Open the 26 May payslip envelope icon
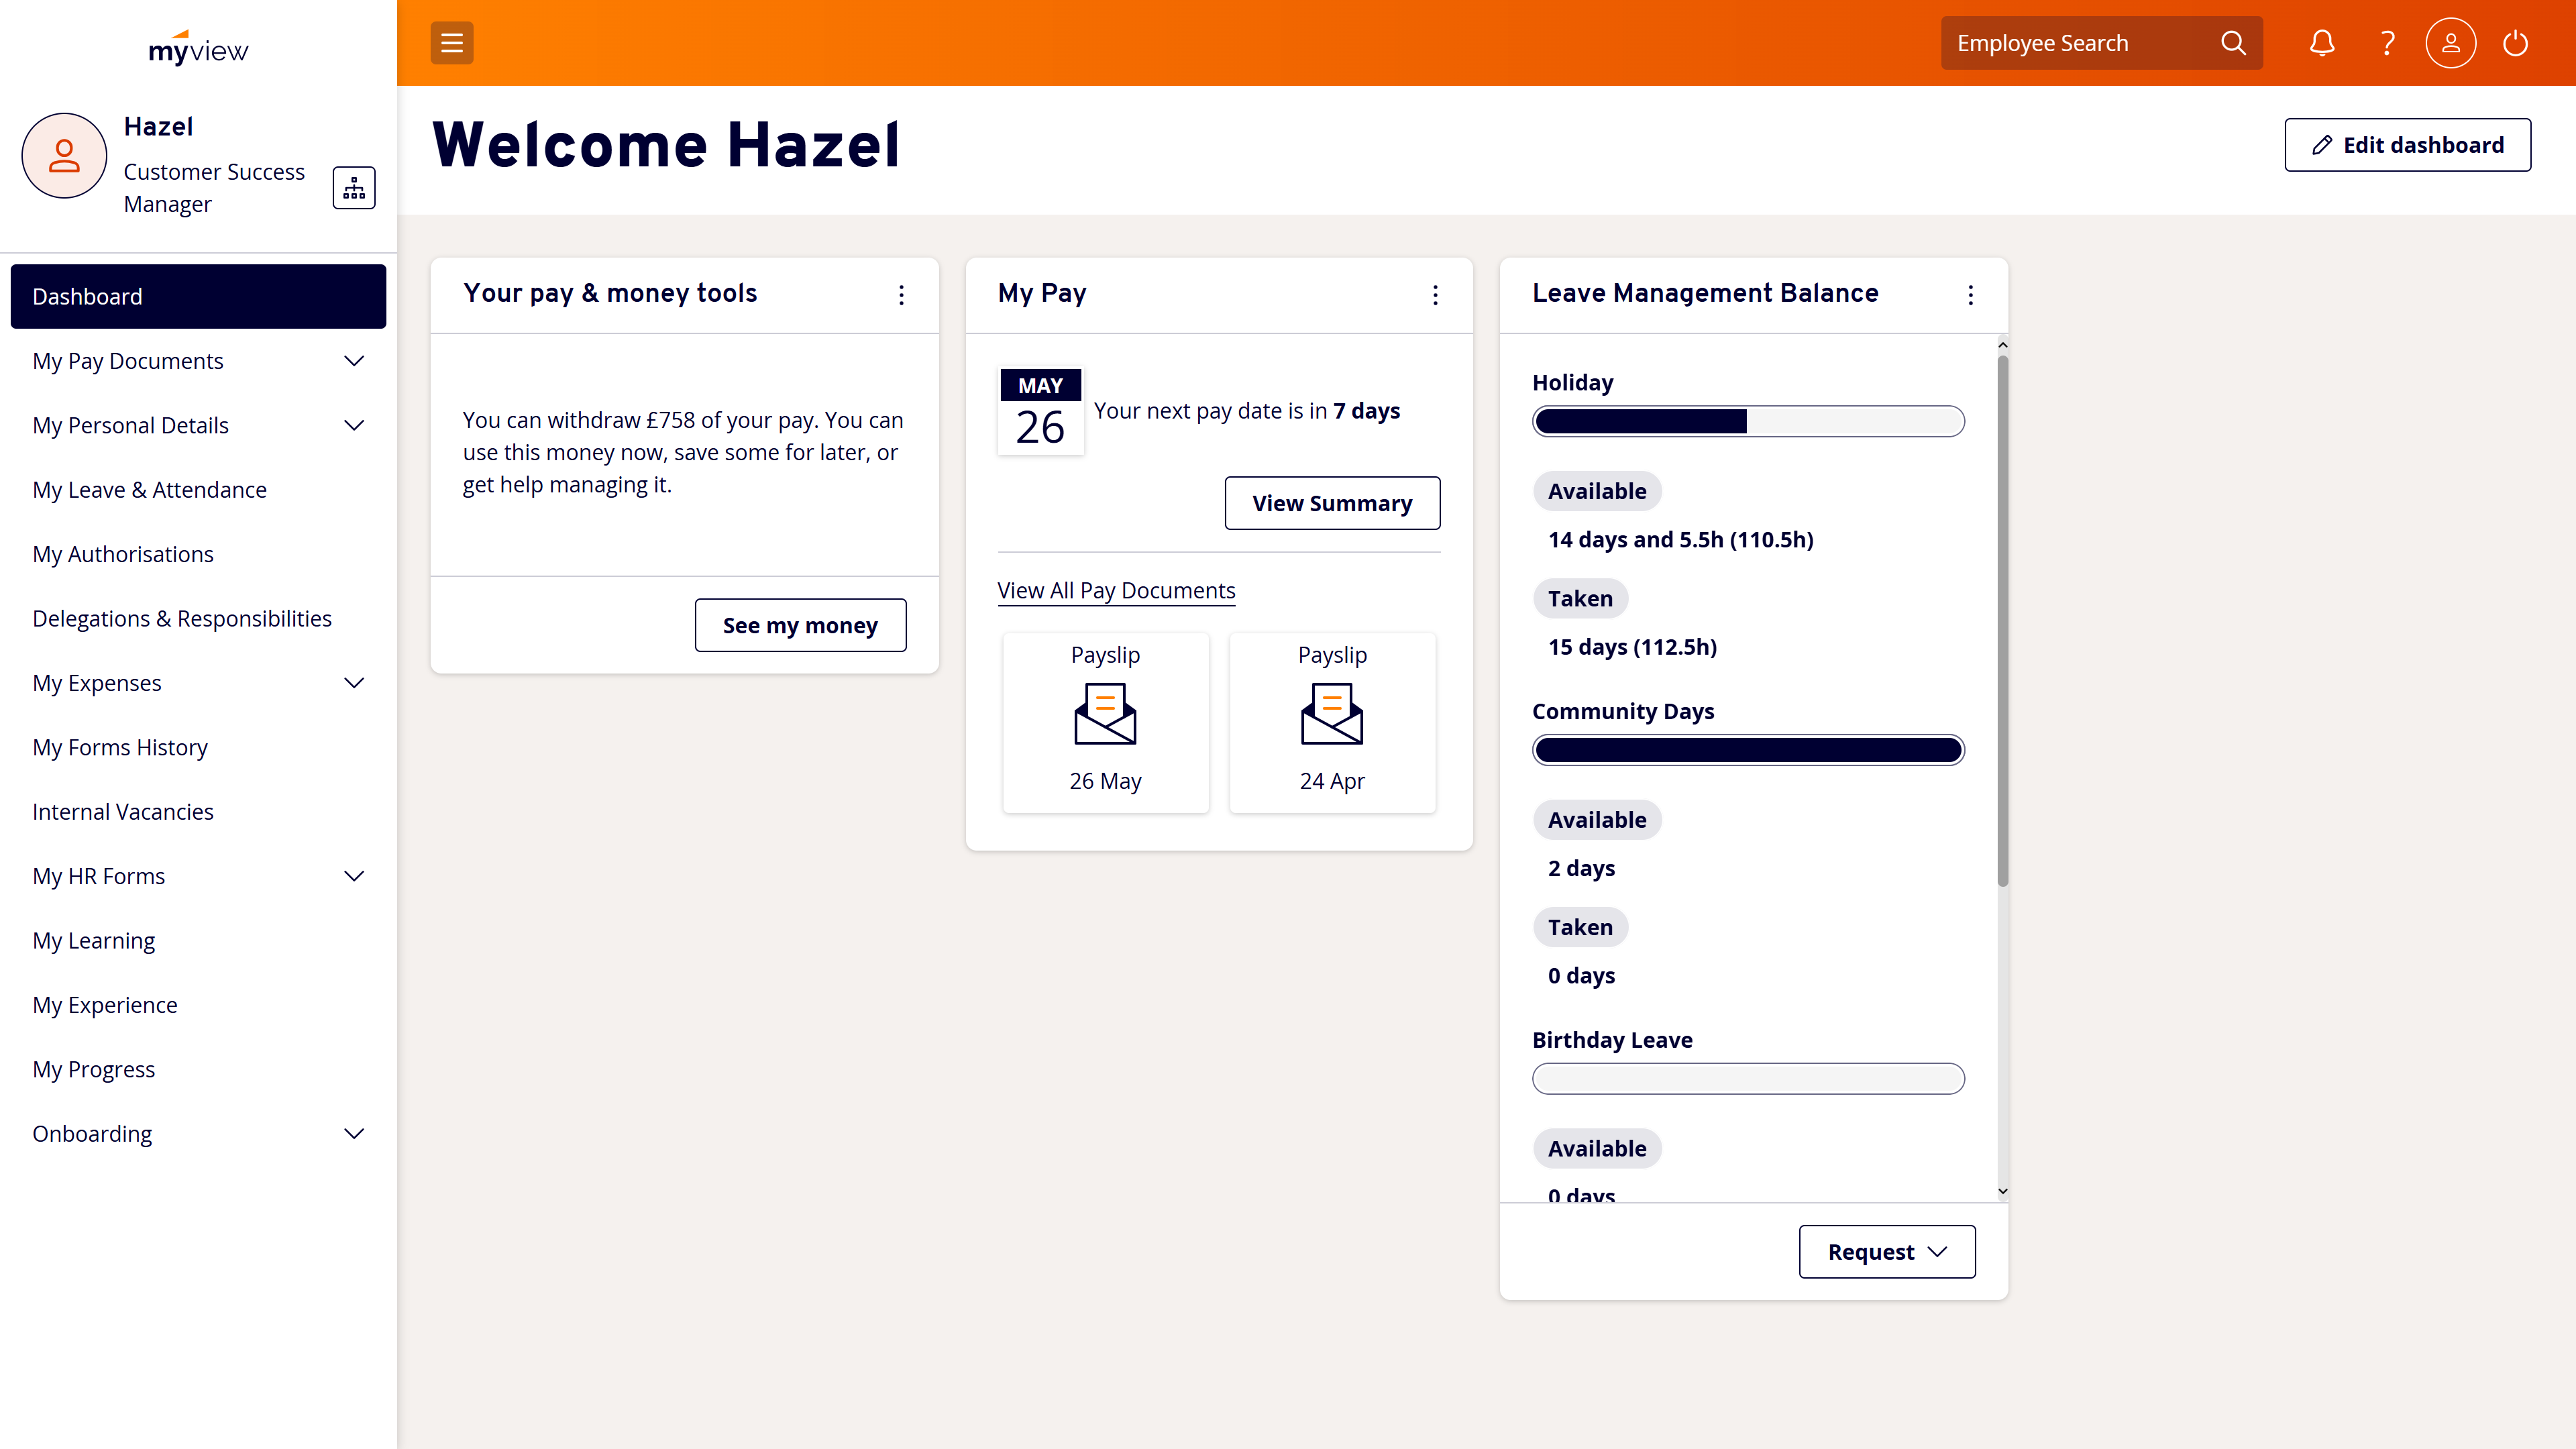 [x=1105, y=714]
